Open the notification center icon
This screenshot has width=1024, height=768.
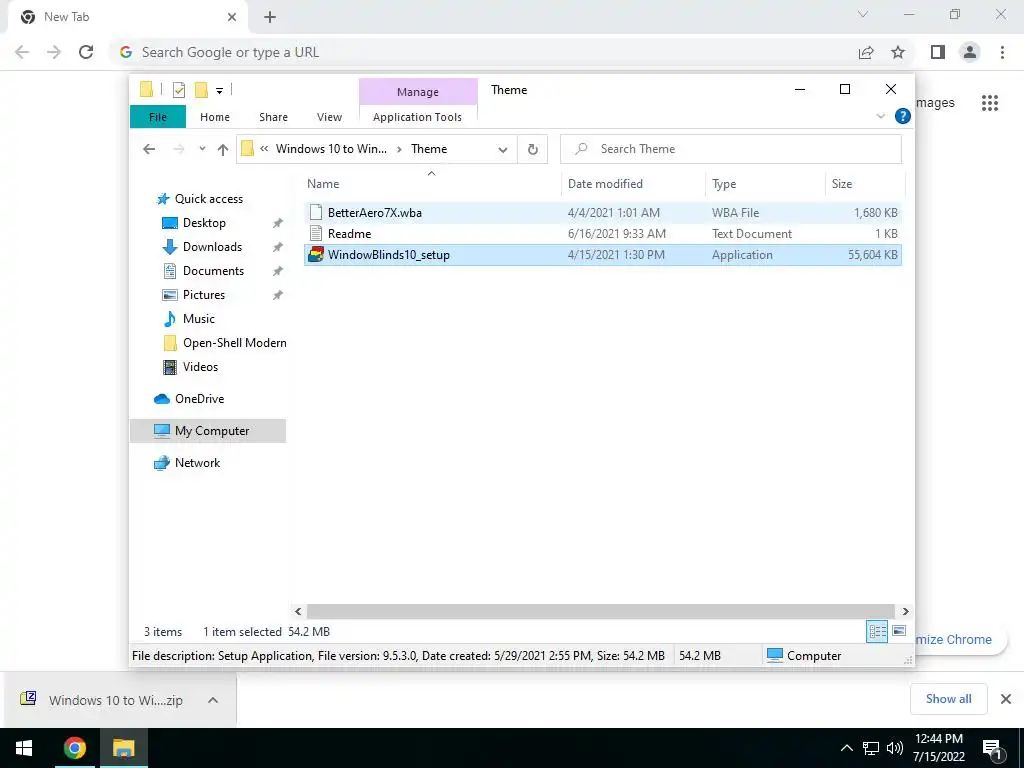point(992,748)
